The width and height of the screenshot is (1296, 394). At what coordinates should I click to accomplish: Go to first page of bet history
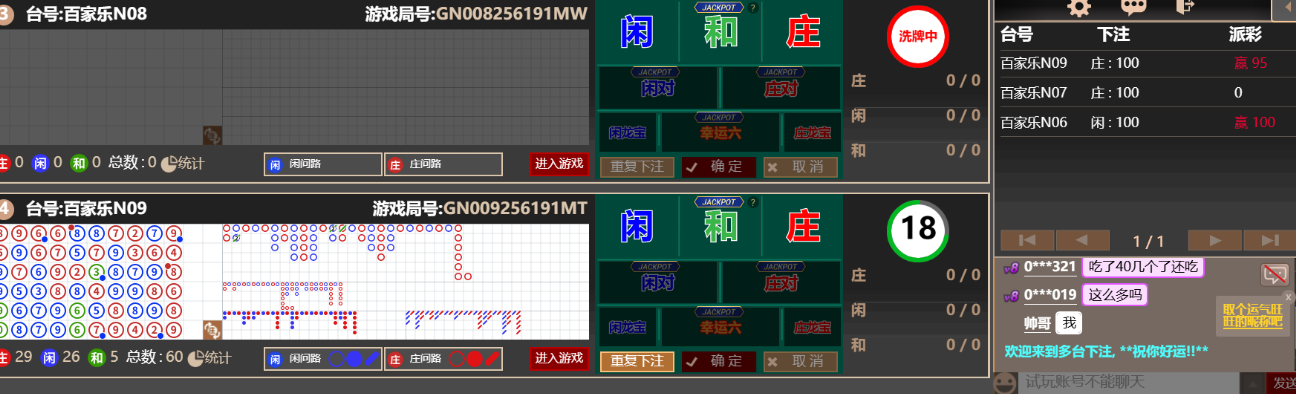pyautogui.click(x=1026, y=240)
